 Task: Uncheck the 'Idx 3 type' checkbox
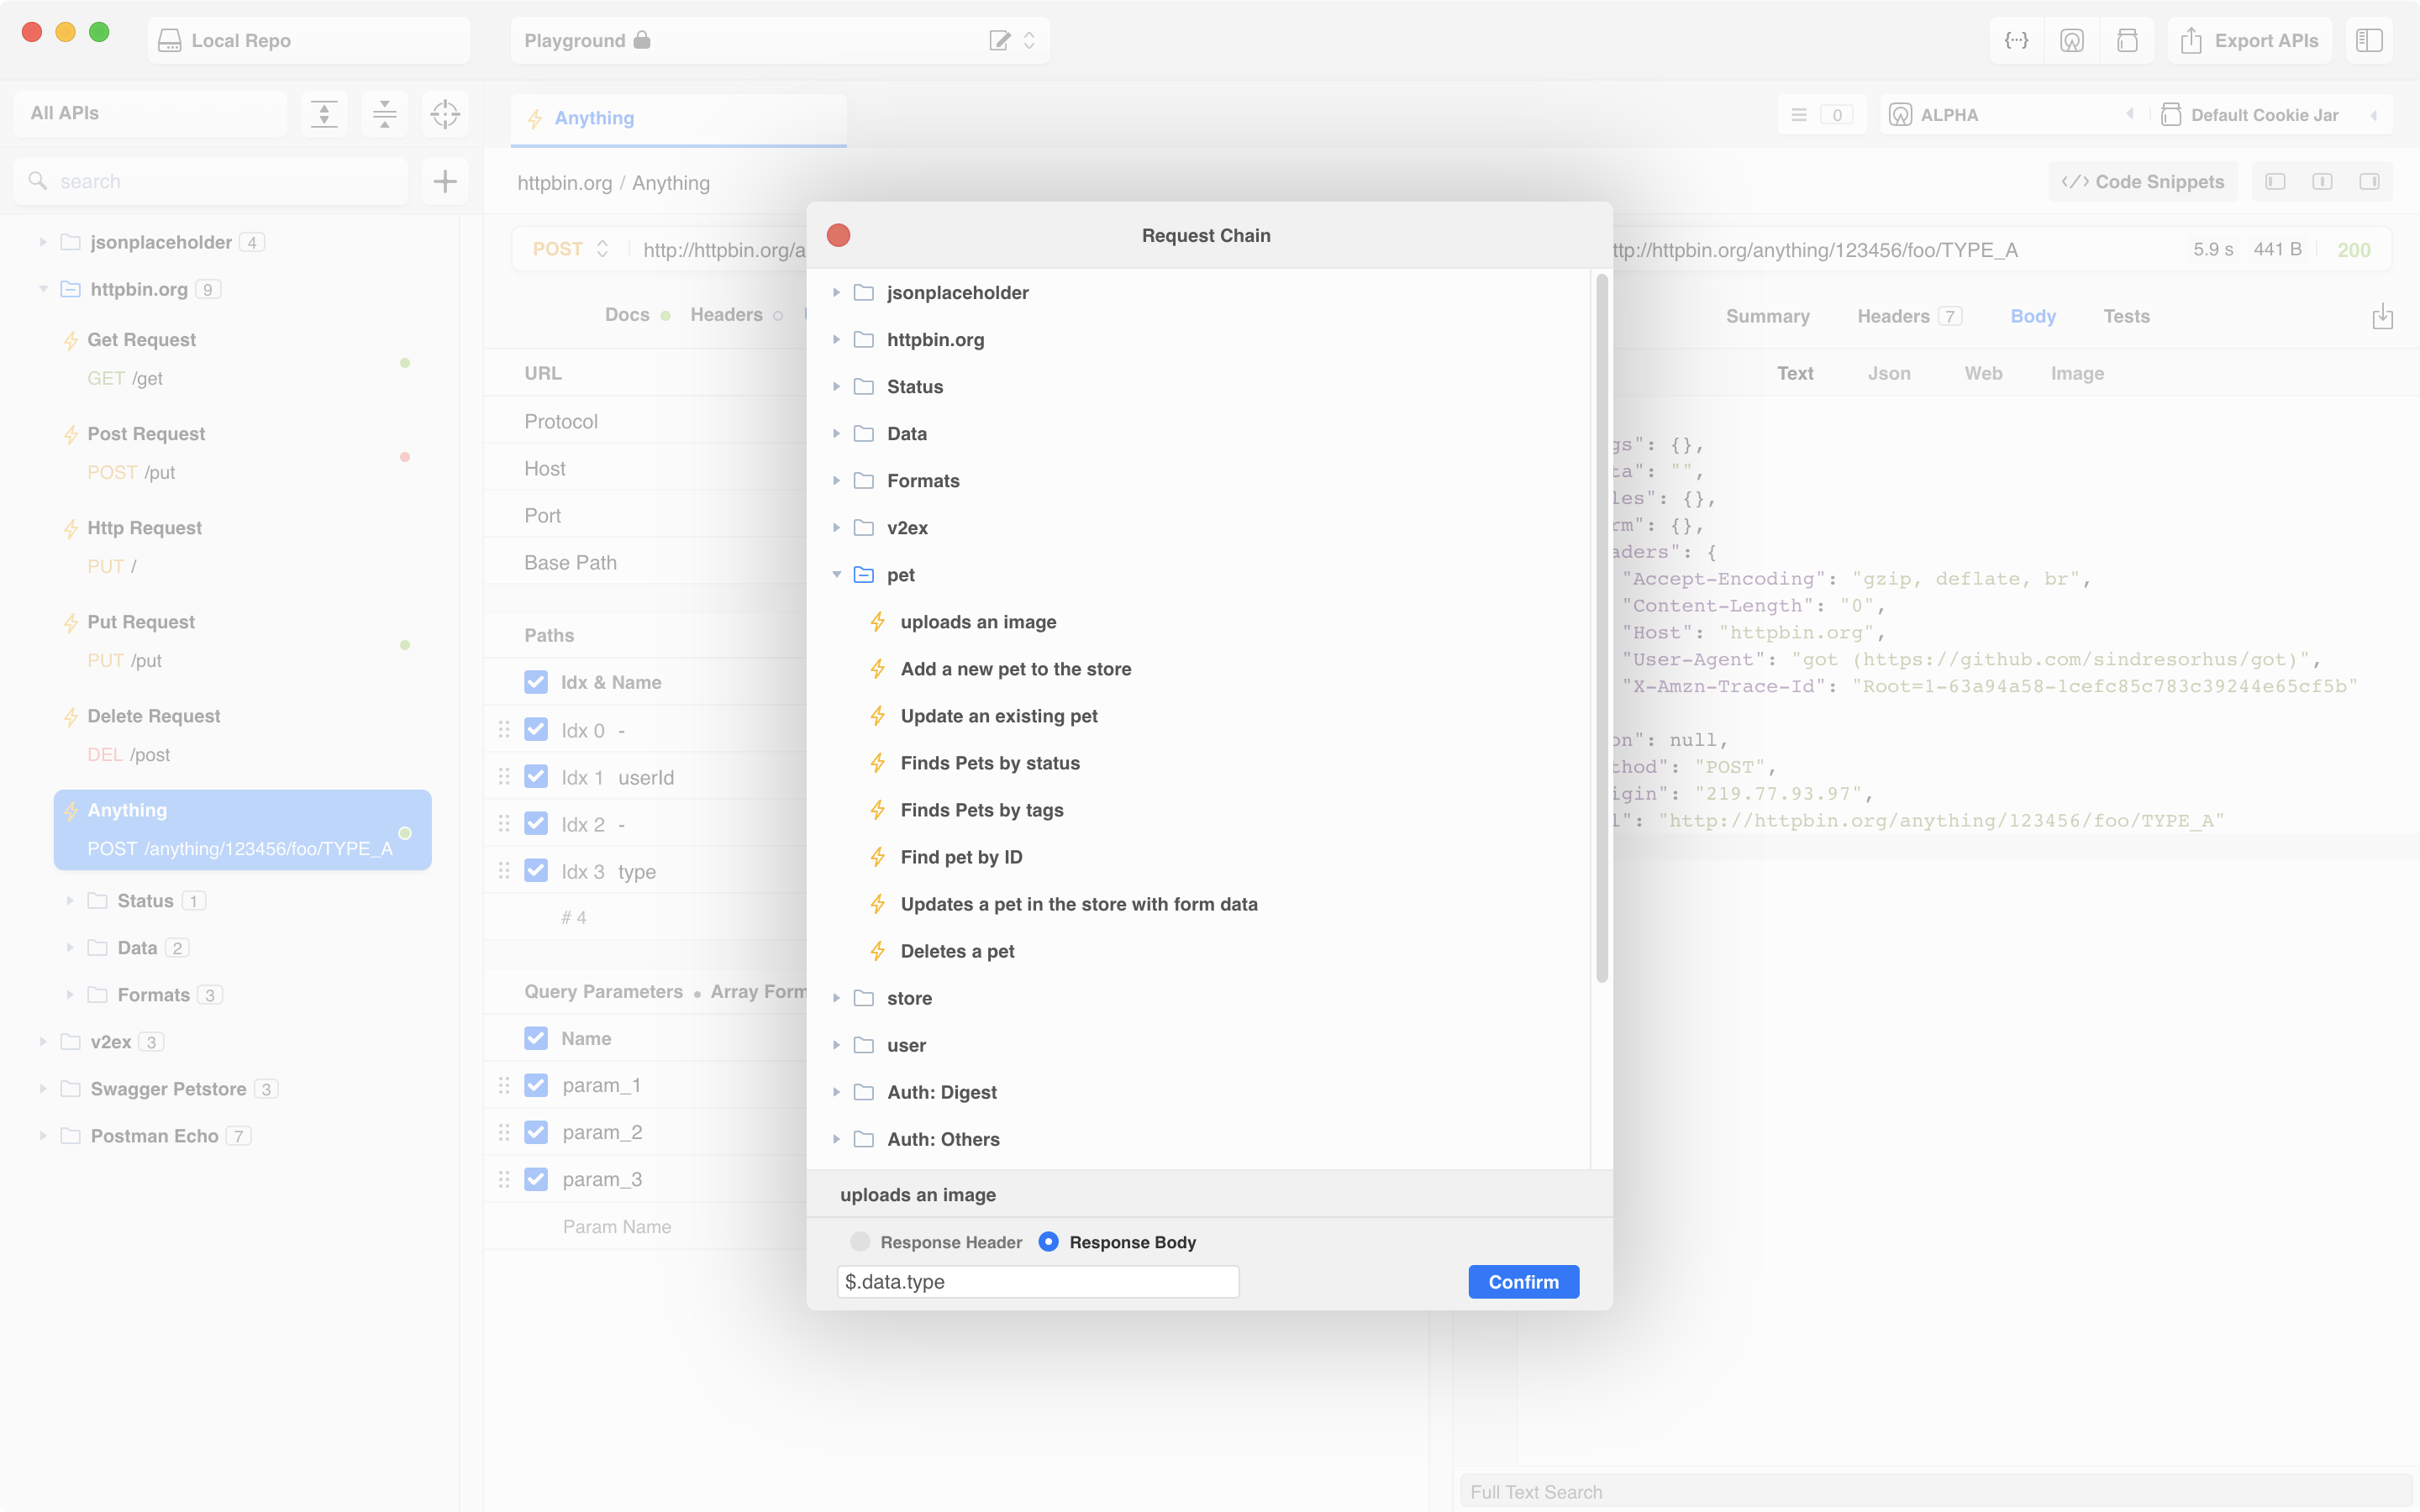(x=536, y=870)
